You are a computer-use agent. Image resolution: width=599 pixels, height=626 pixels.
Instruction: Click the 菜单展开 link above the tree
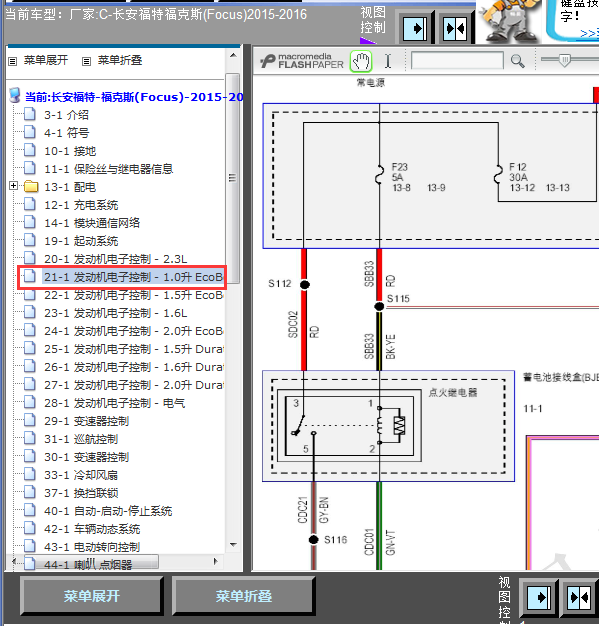click(x=46, y=60)
